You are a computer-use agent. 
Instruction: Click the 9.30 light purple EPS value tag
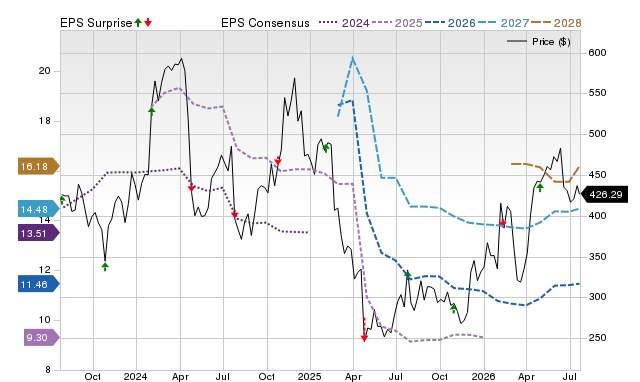[41, 338]
